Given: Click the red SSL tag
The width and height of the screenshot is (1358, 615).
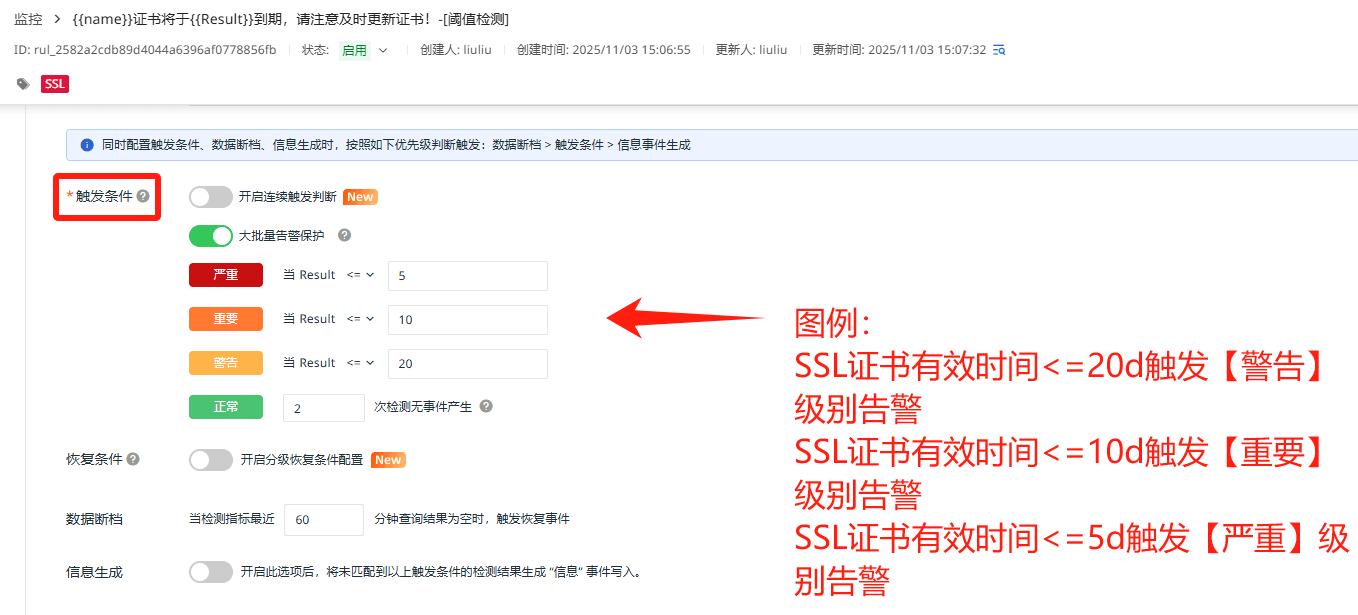Looking at the screenshot, I should point(55,85).
